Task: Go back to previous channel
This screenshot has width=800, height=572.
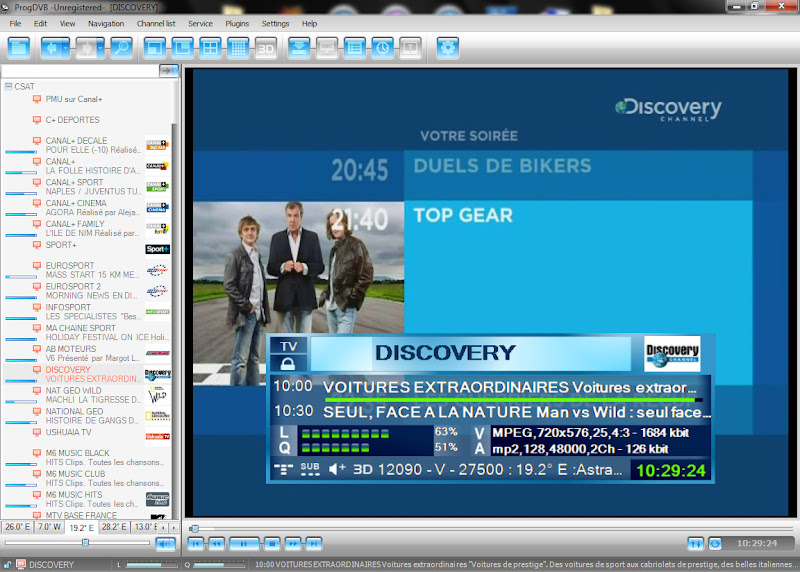Action: [51, 48]
